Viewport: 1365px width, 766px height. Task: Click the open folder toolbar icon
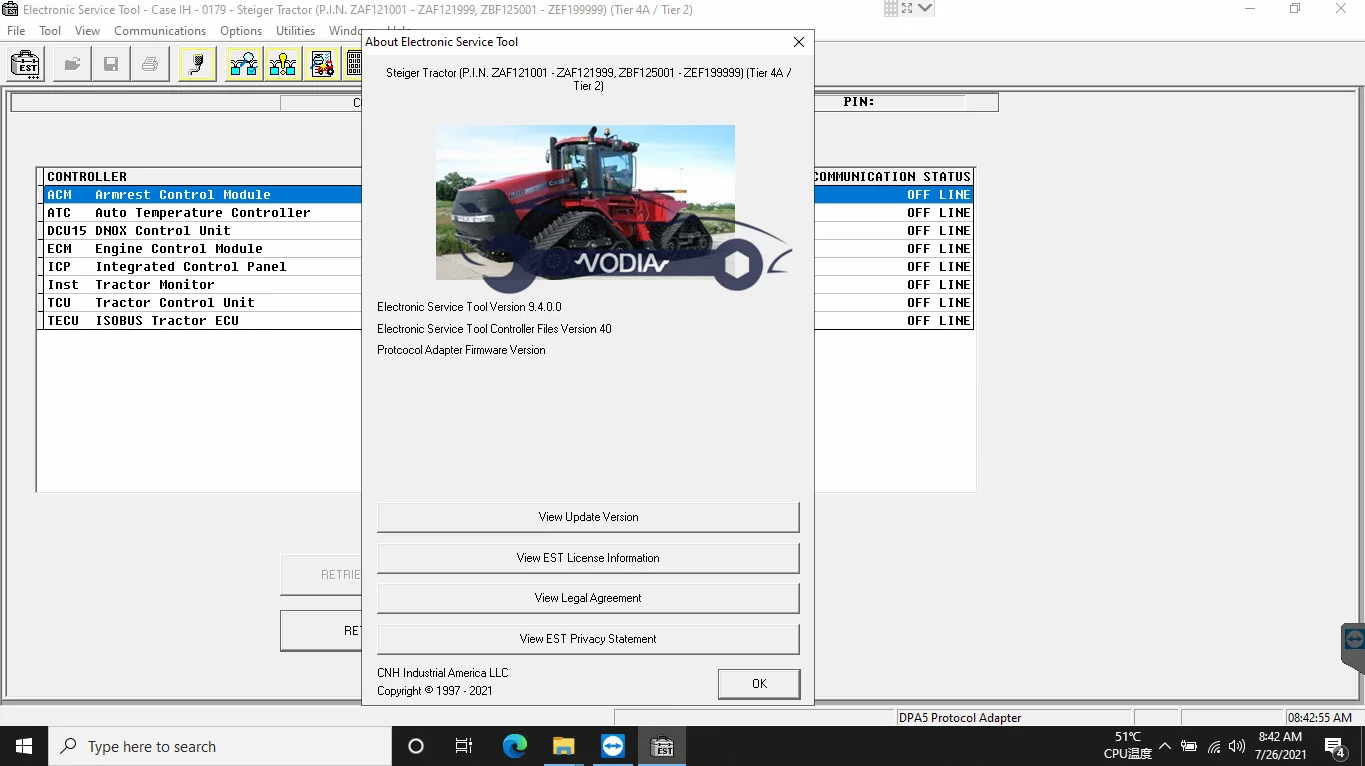pyautogui.click(x=72, y=65)
